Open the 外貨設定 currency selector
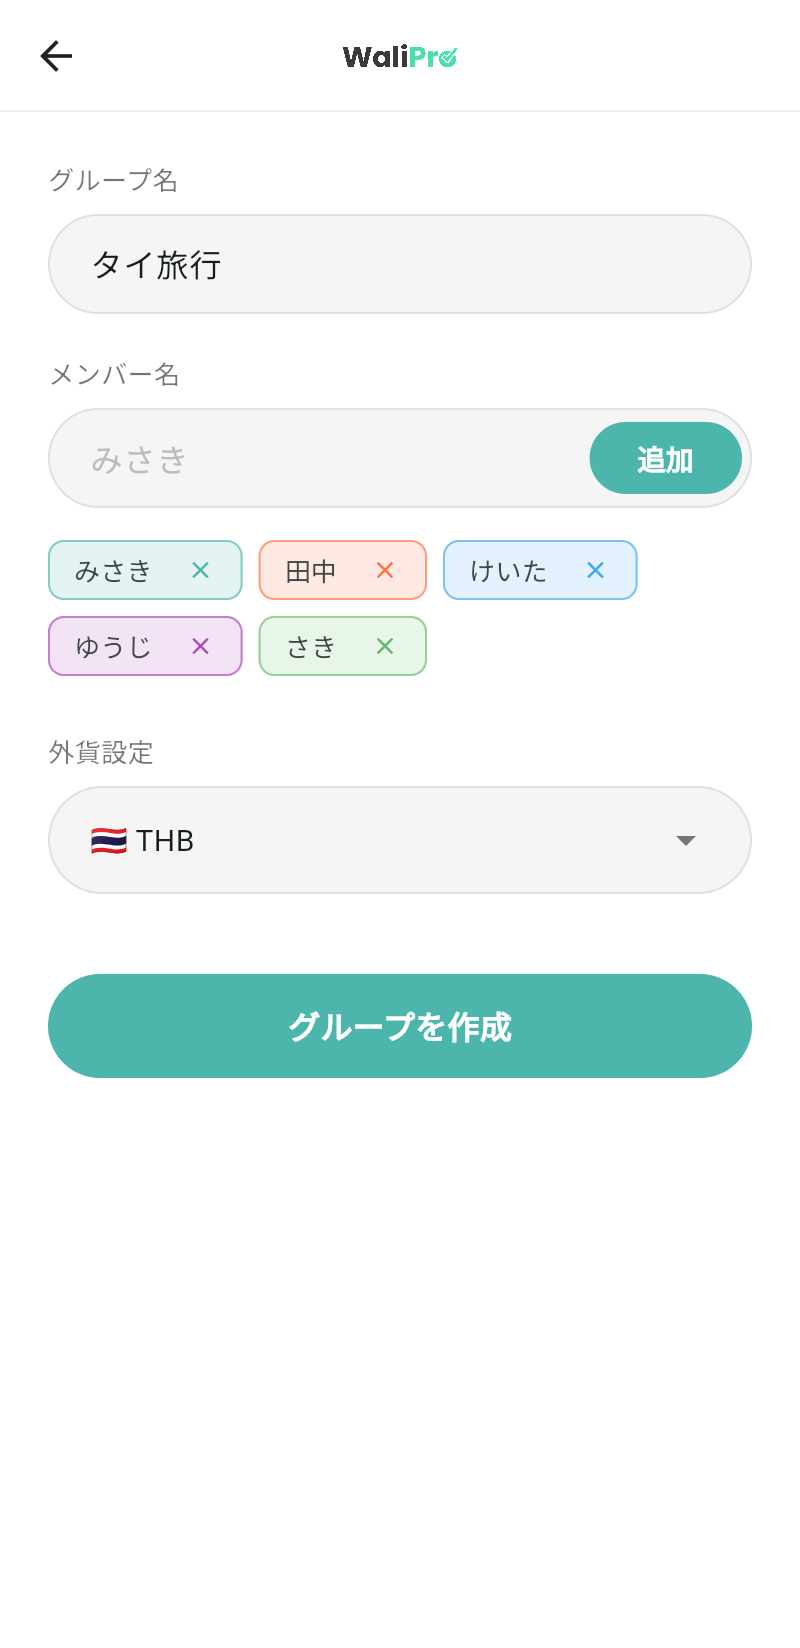This screenshot has height=1648, width=800. click(400, 840)
